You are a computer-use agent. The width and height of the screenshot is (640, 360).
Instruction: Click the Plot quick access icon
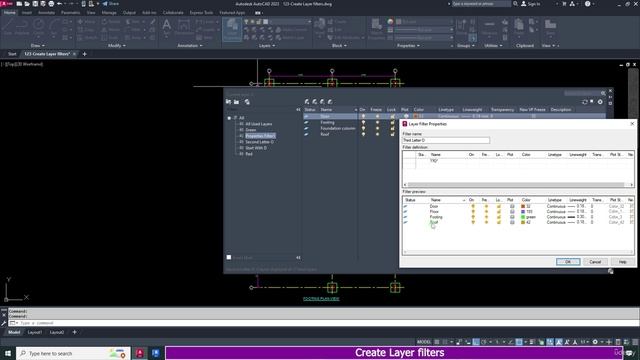pyautogui.click(x=51, y=4)
